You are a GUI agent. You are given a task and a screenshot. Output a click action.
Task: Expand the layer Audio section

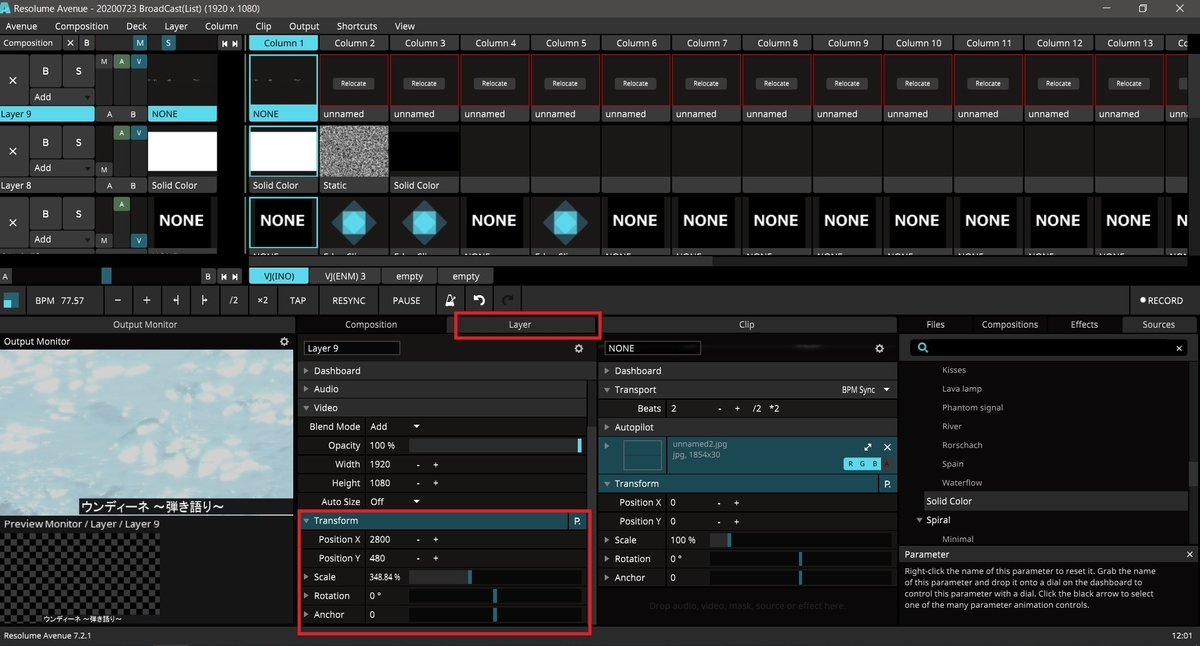[x=306, y=389]
